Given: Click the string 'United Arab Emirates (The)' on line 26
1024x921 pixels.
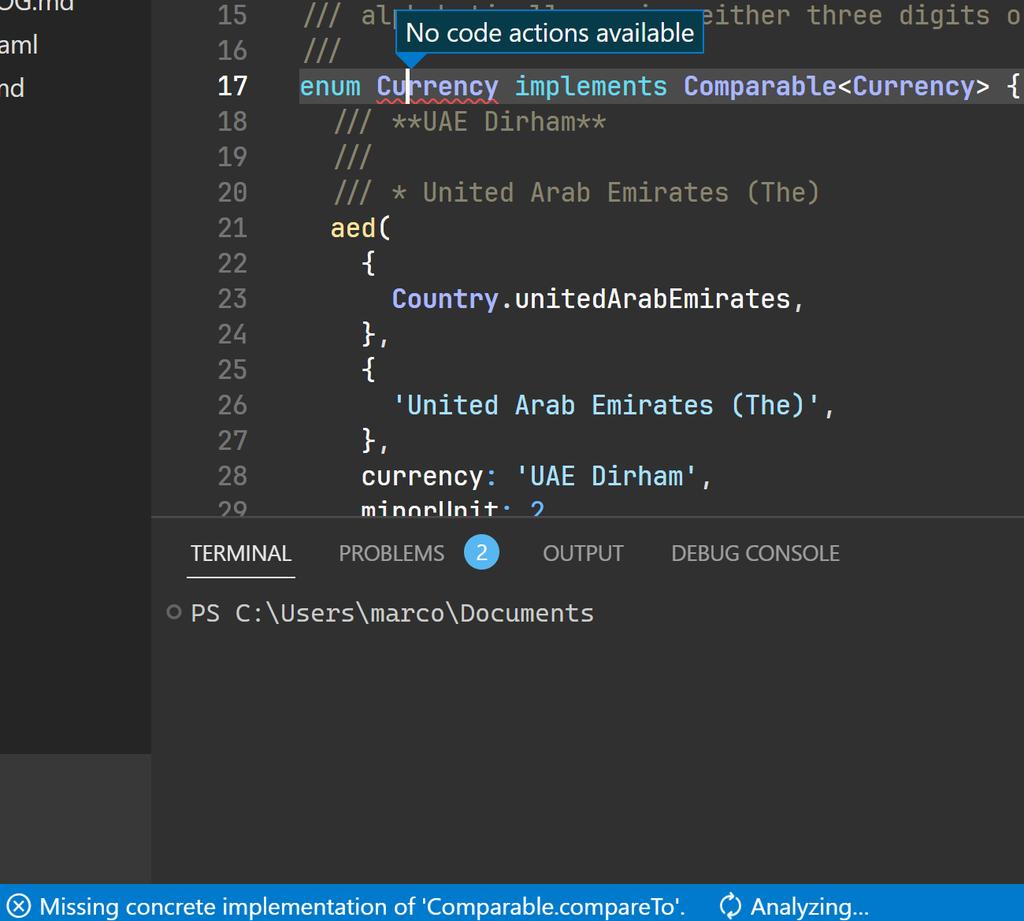Looking at the screenshot, I should coord(606,406).
